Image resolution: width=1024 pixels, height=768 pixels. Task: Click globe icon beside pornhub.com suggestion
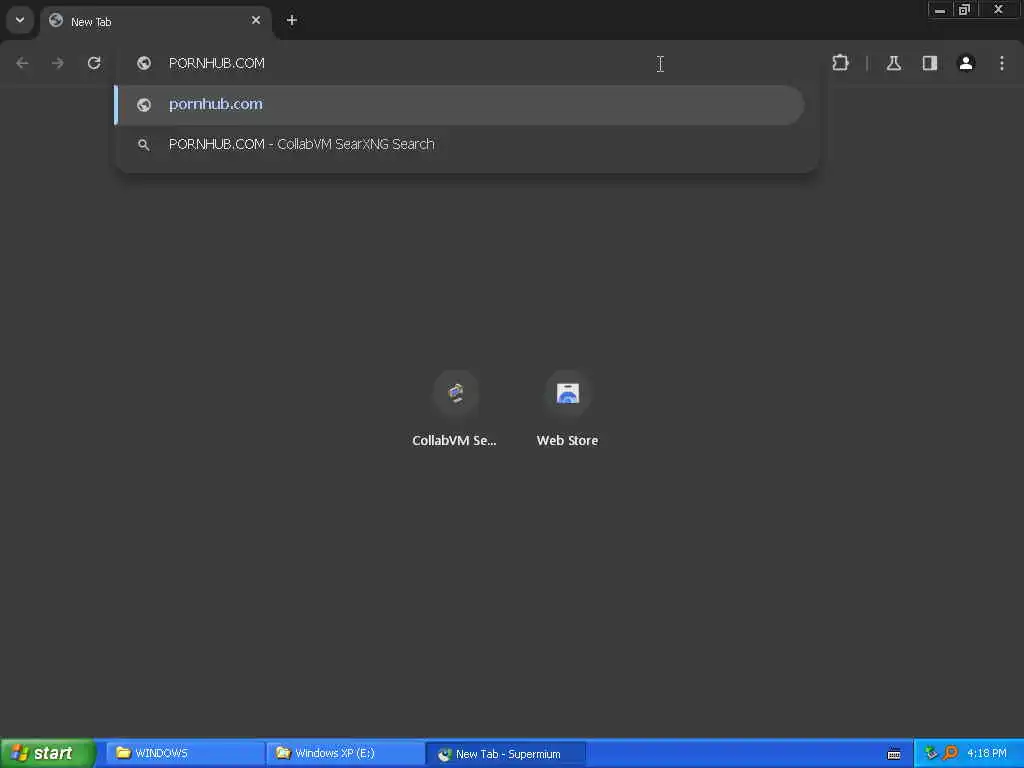(x=144, y=105)
